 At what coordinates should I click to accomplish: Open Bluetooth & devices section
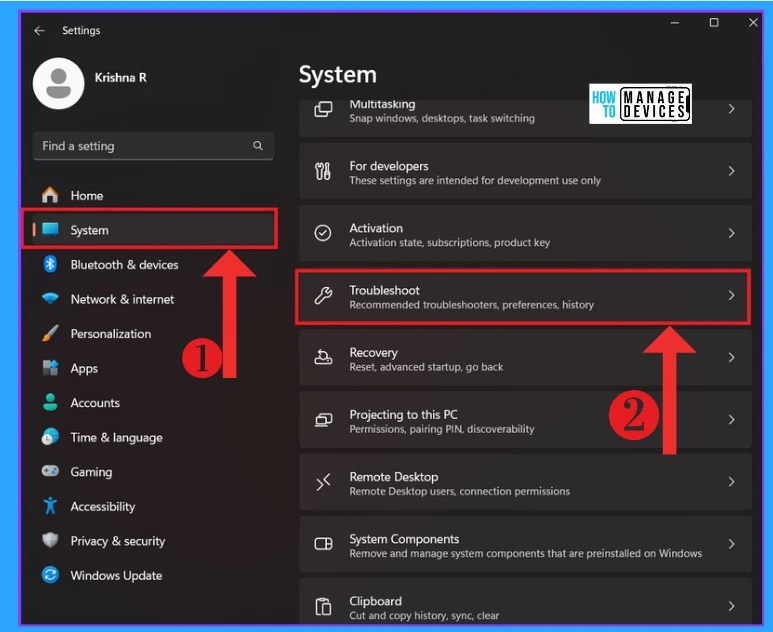124,265
